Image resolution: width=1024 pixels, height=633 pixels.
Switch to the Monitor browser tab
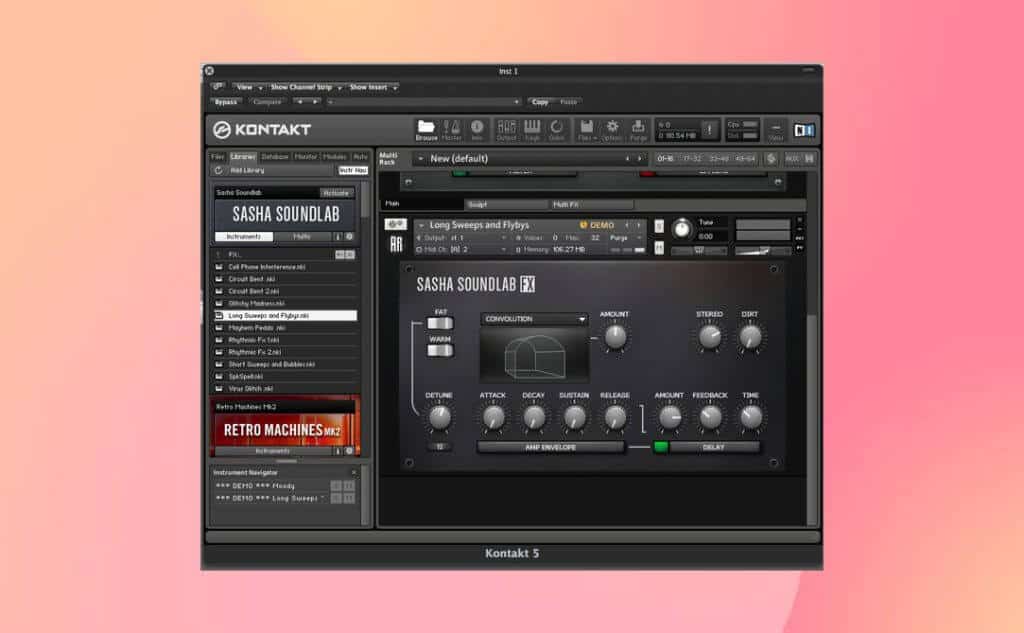[305, 157]
